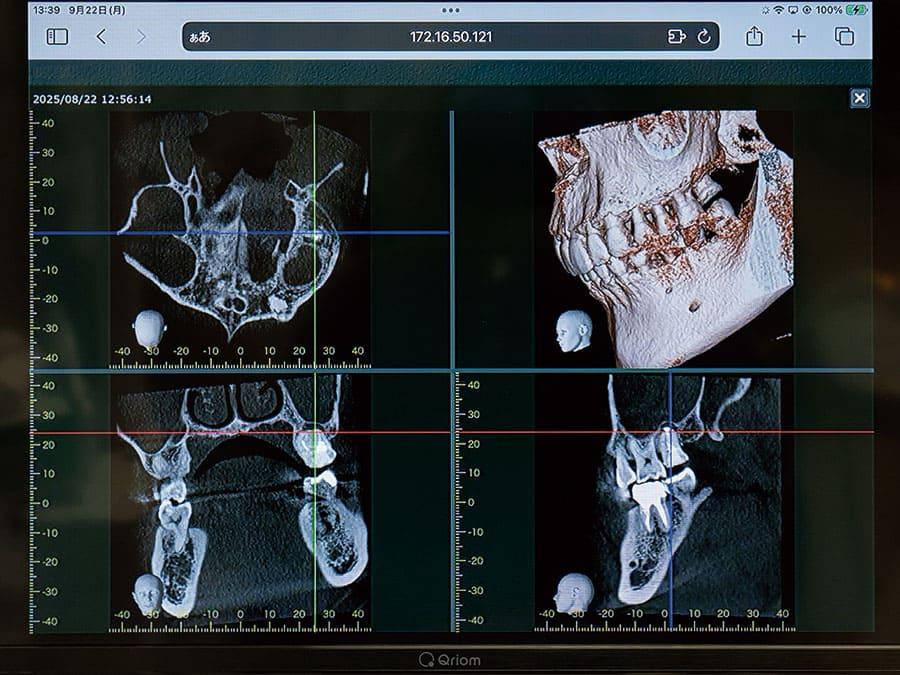Image resolution: width=900 pixels, height=675 pixels.
Task: Open the Share sheet
Action: click(x=754, y=37)
